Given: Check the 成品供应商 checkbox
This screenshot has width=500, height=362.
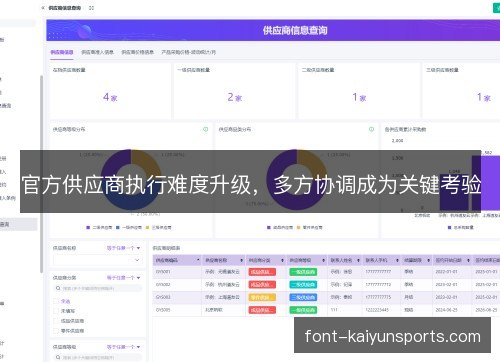Looking at the screenshot, I should (56, 321).
